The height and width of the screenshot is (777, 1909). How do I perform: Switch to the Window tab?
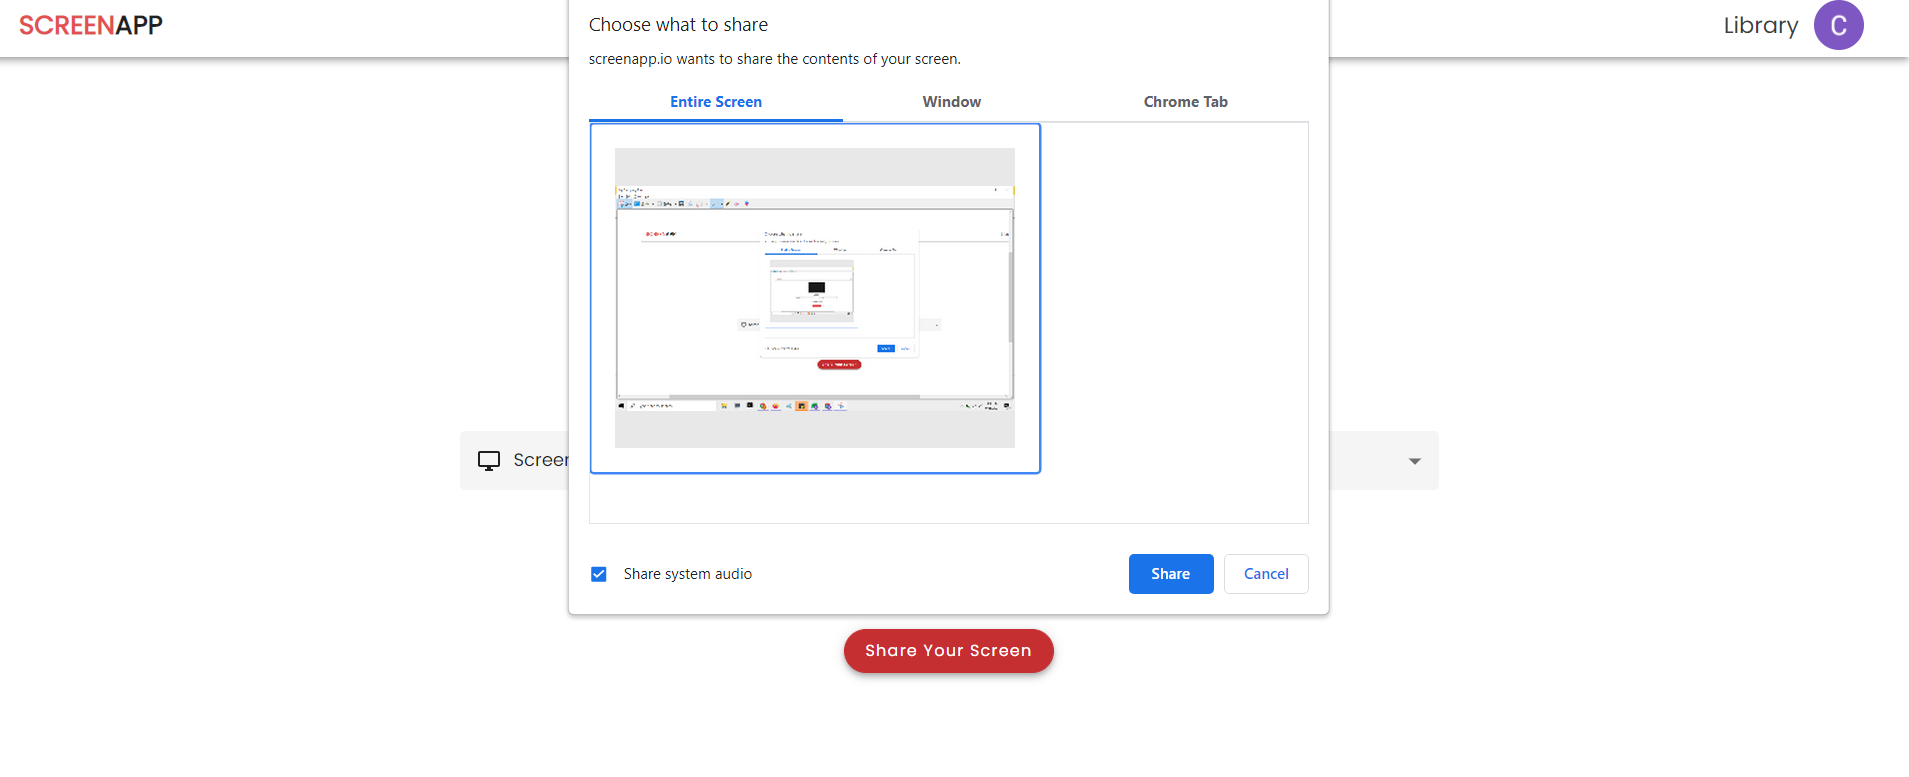point(951,102)
